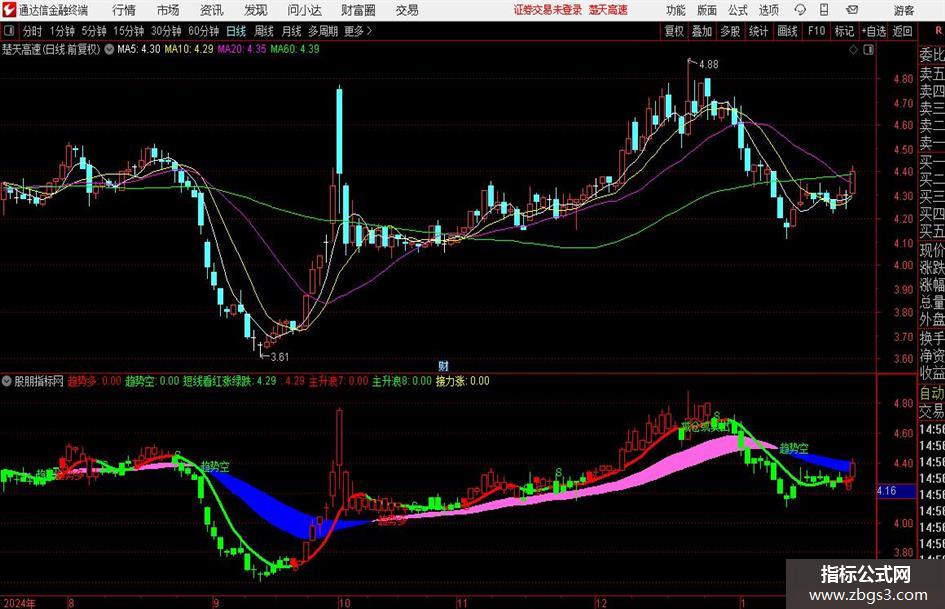Open the 画线 drawing tools
The height and width of the screenshot is (609, 945).
pyautogui.click(x=787, y=31)
